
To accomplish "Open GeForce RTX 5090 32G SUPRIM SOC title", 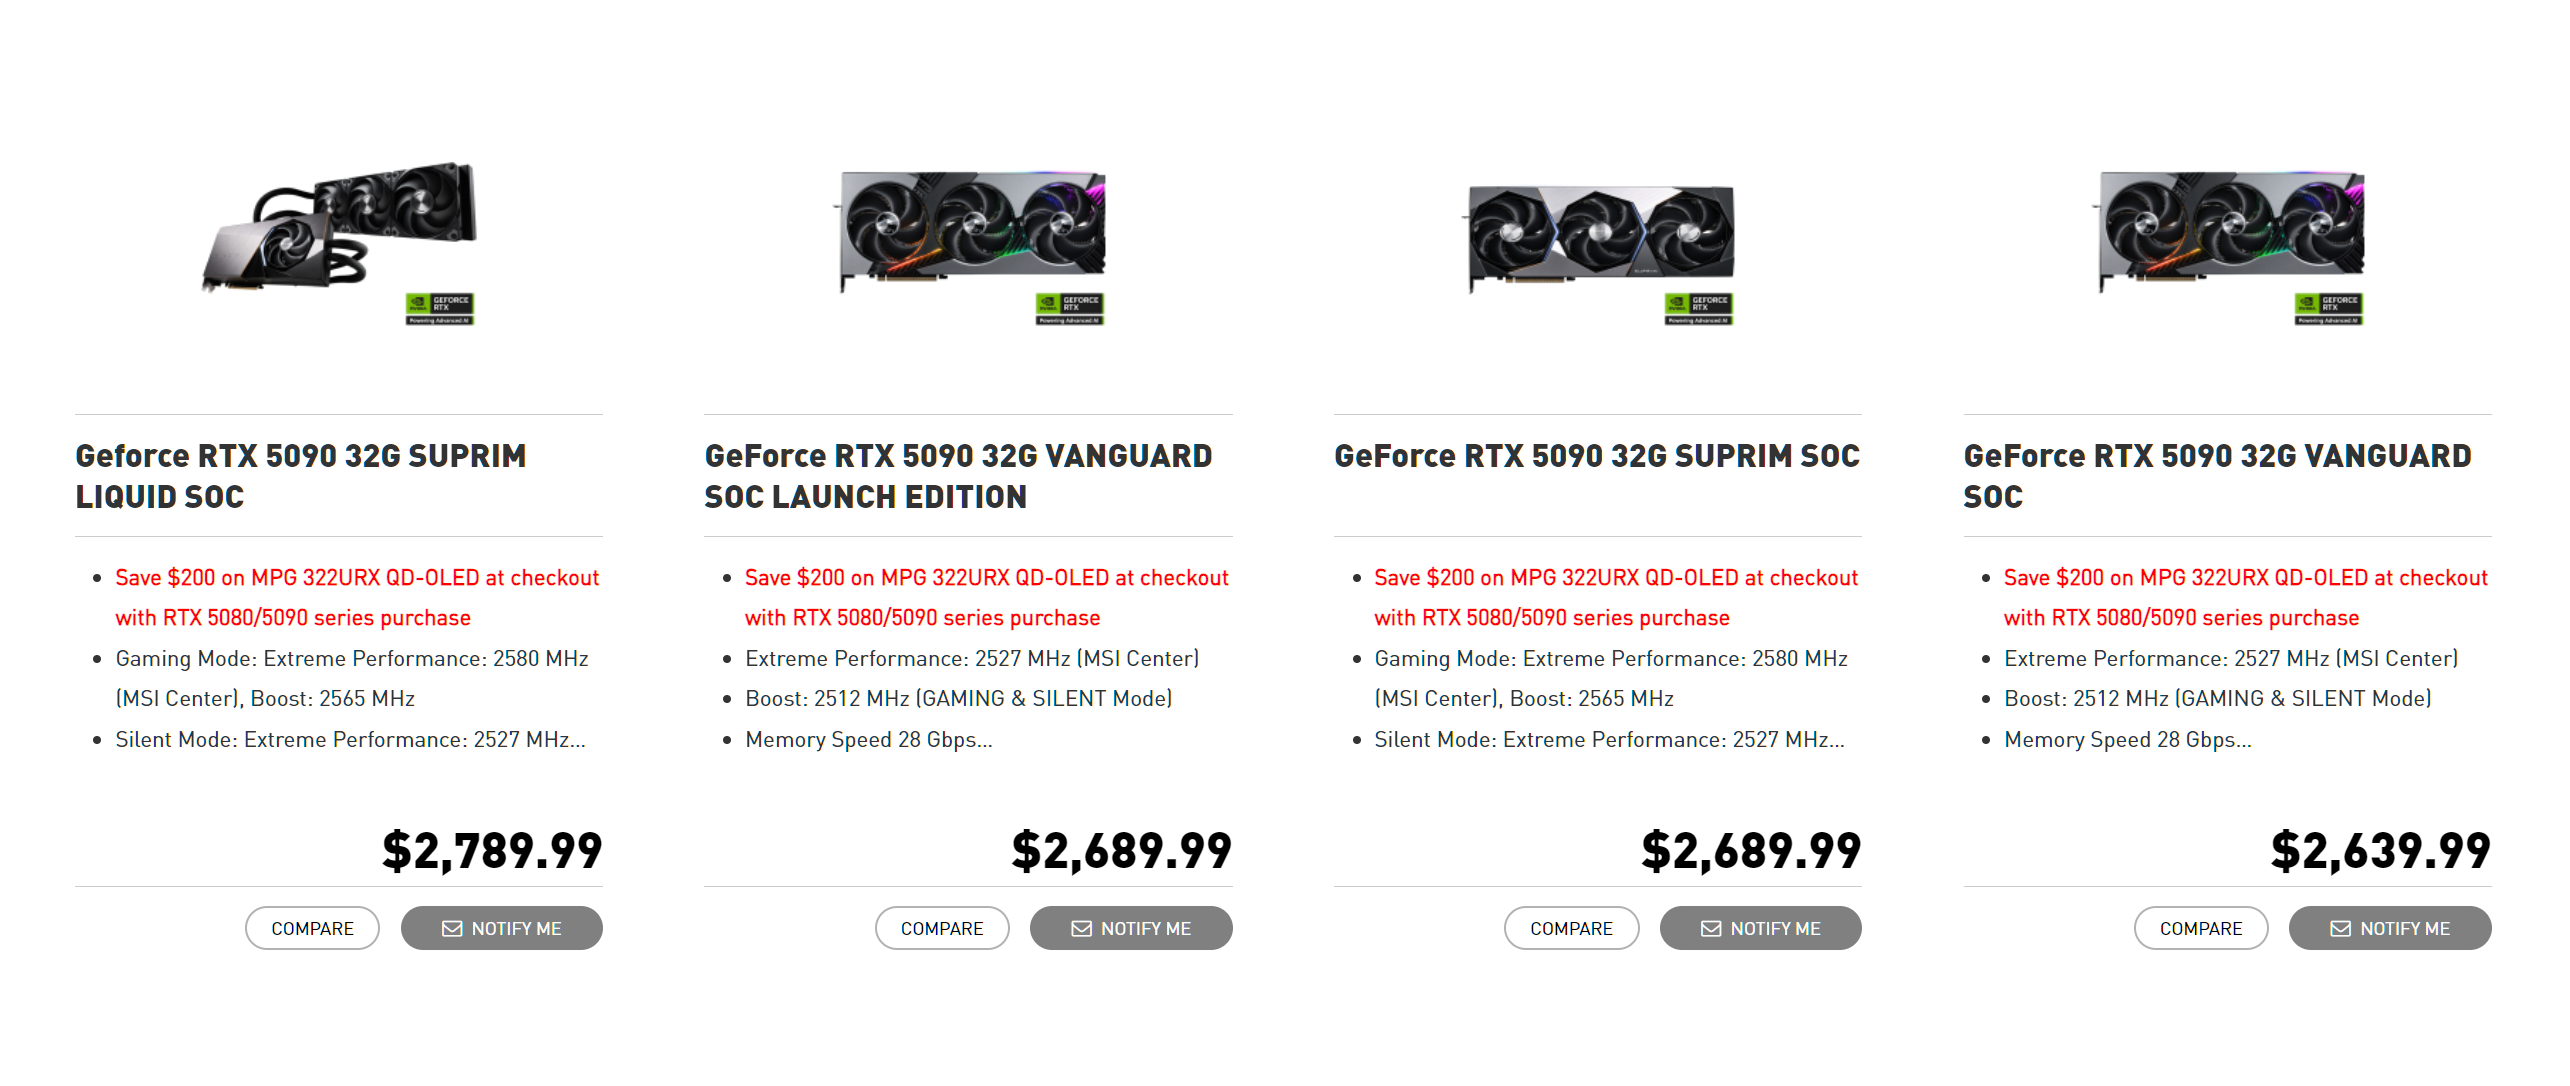I will click(x=1596, y=456).
